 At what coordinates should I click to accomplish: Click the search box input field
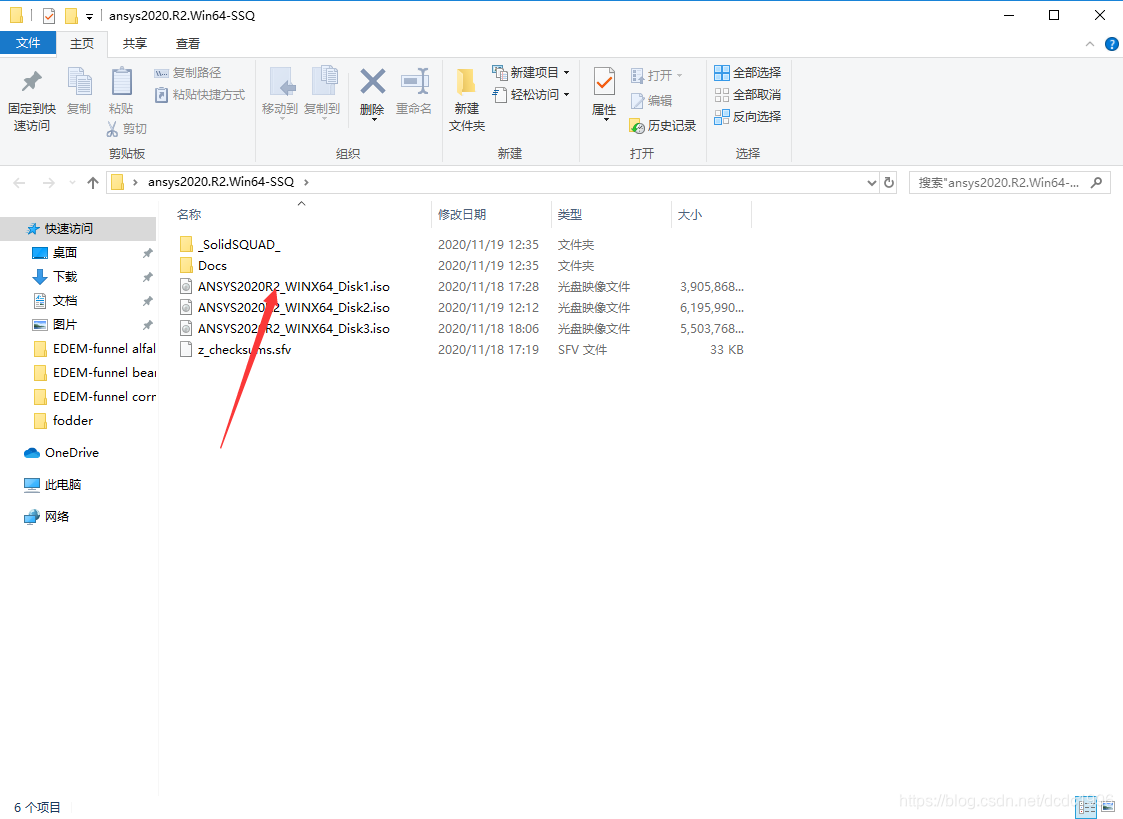tap(1000, 182)
